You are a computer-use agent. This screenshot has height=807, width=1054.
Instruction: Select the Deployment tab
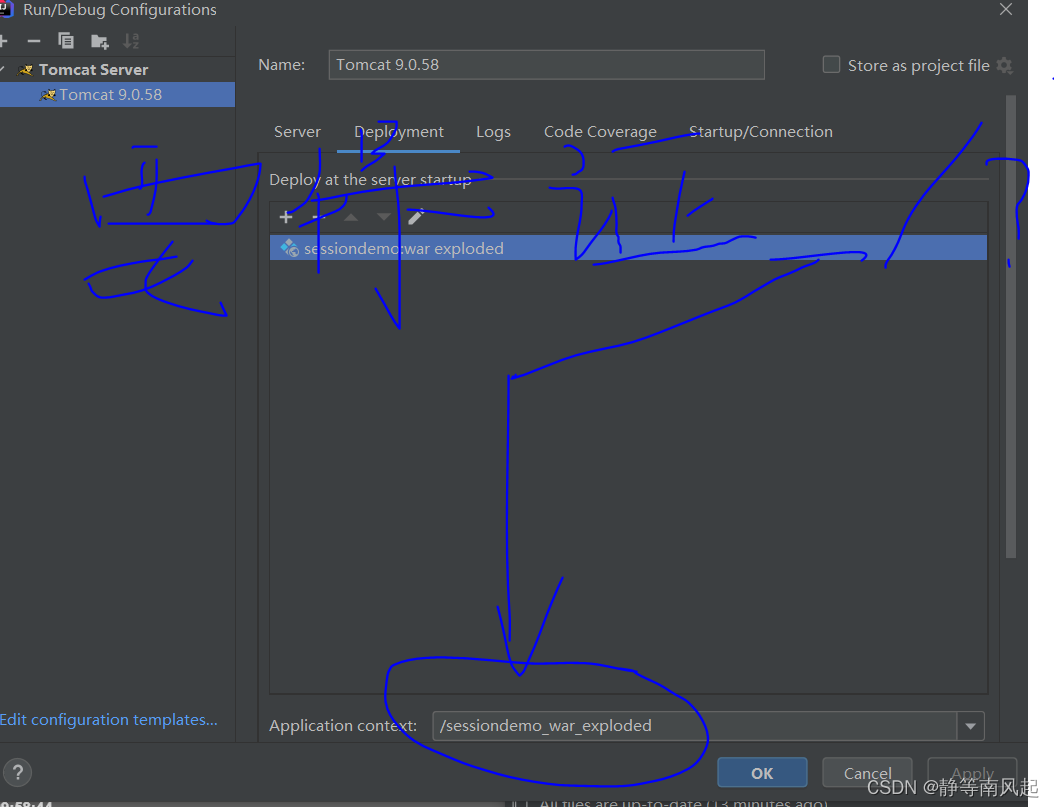coord(399,132)
